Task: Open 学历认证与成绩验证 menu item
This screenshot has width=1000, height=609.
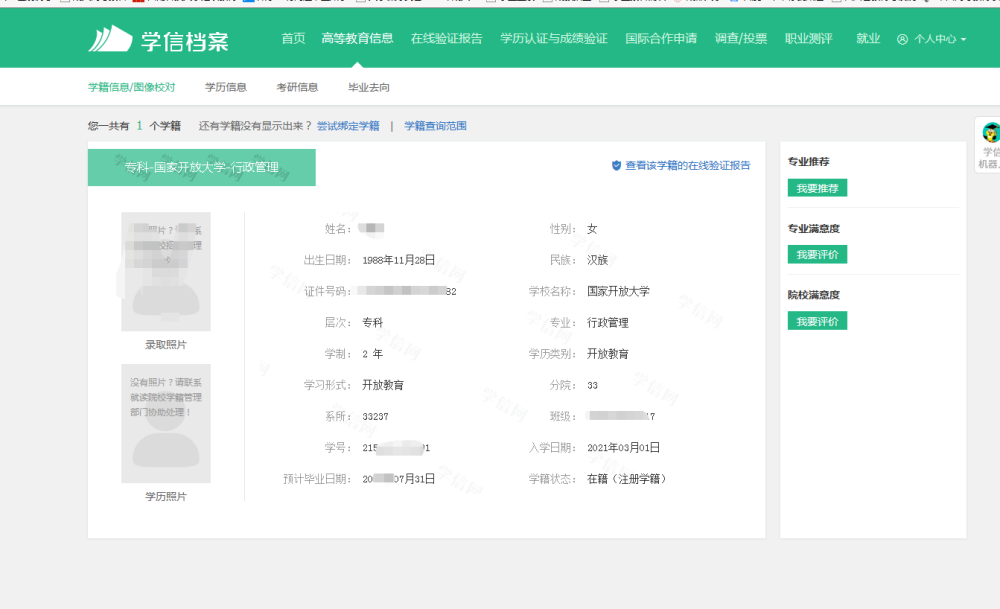Action: click(554, 39)
